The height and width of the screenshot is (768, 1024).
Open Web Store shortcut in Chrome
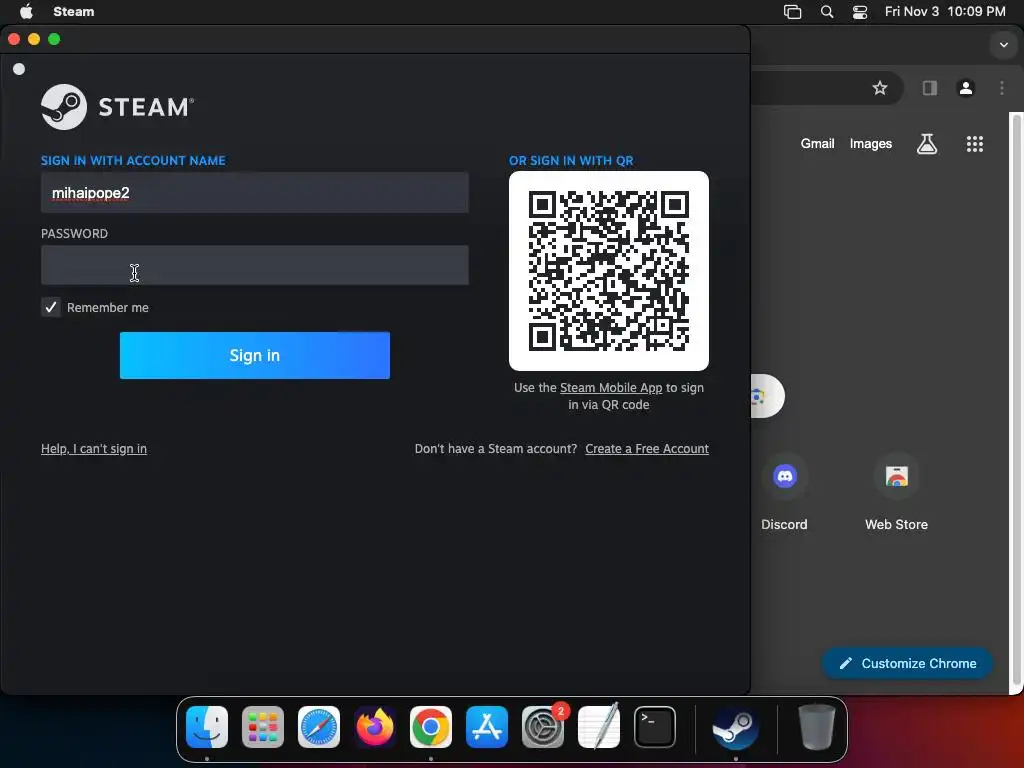pyautogui.click(x=897, y=494)
